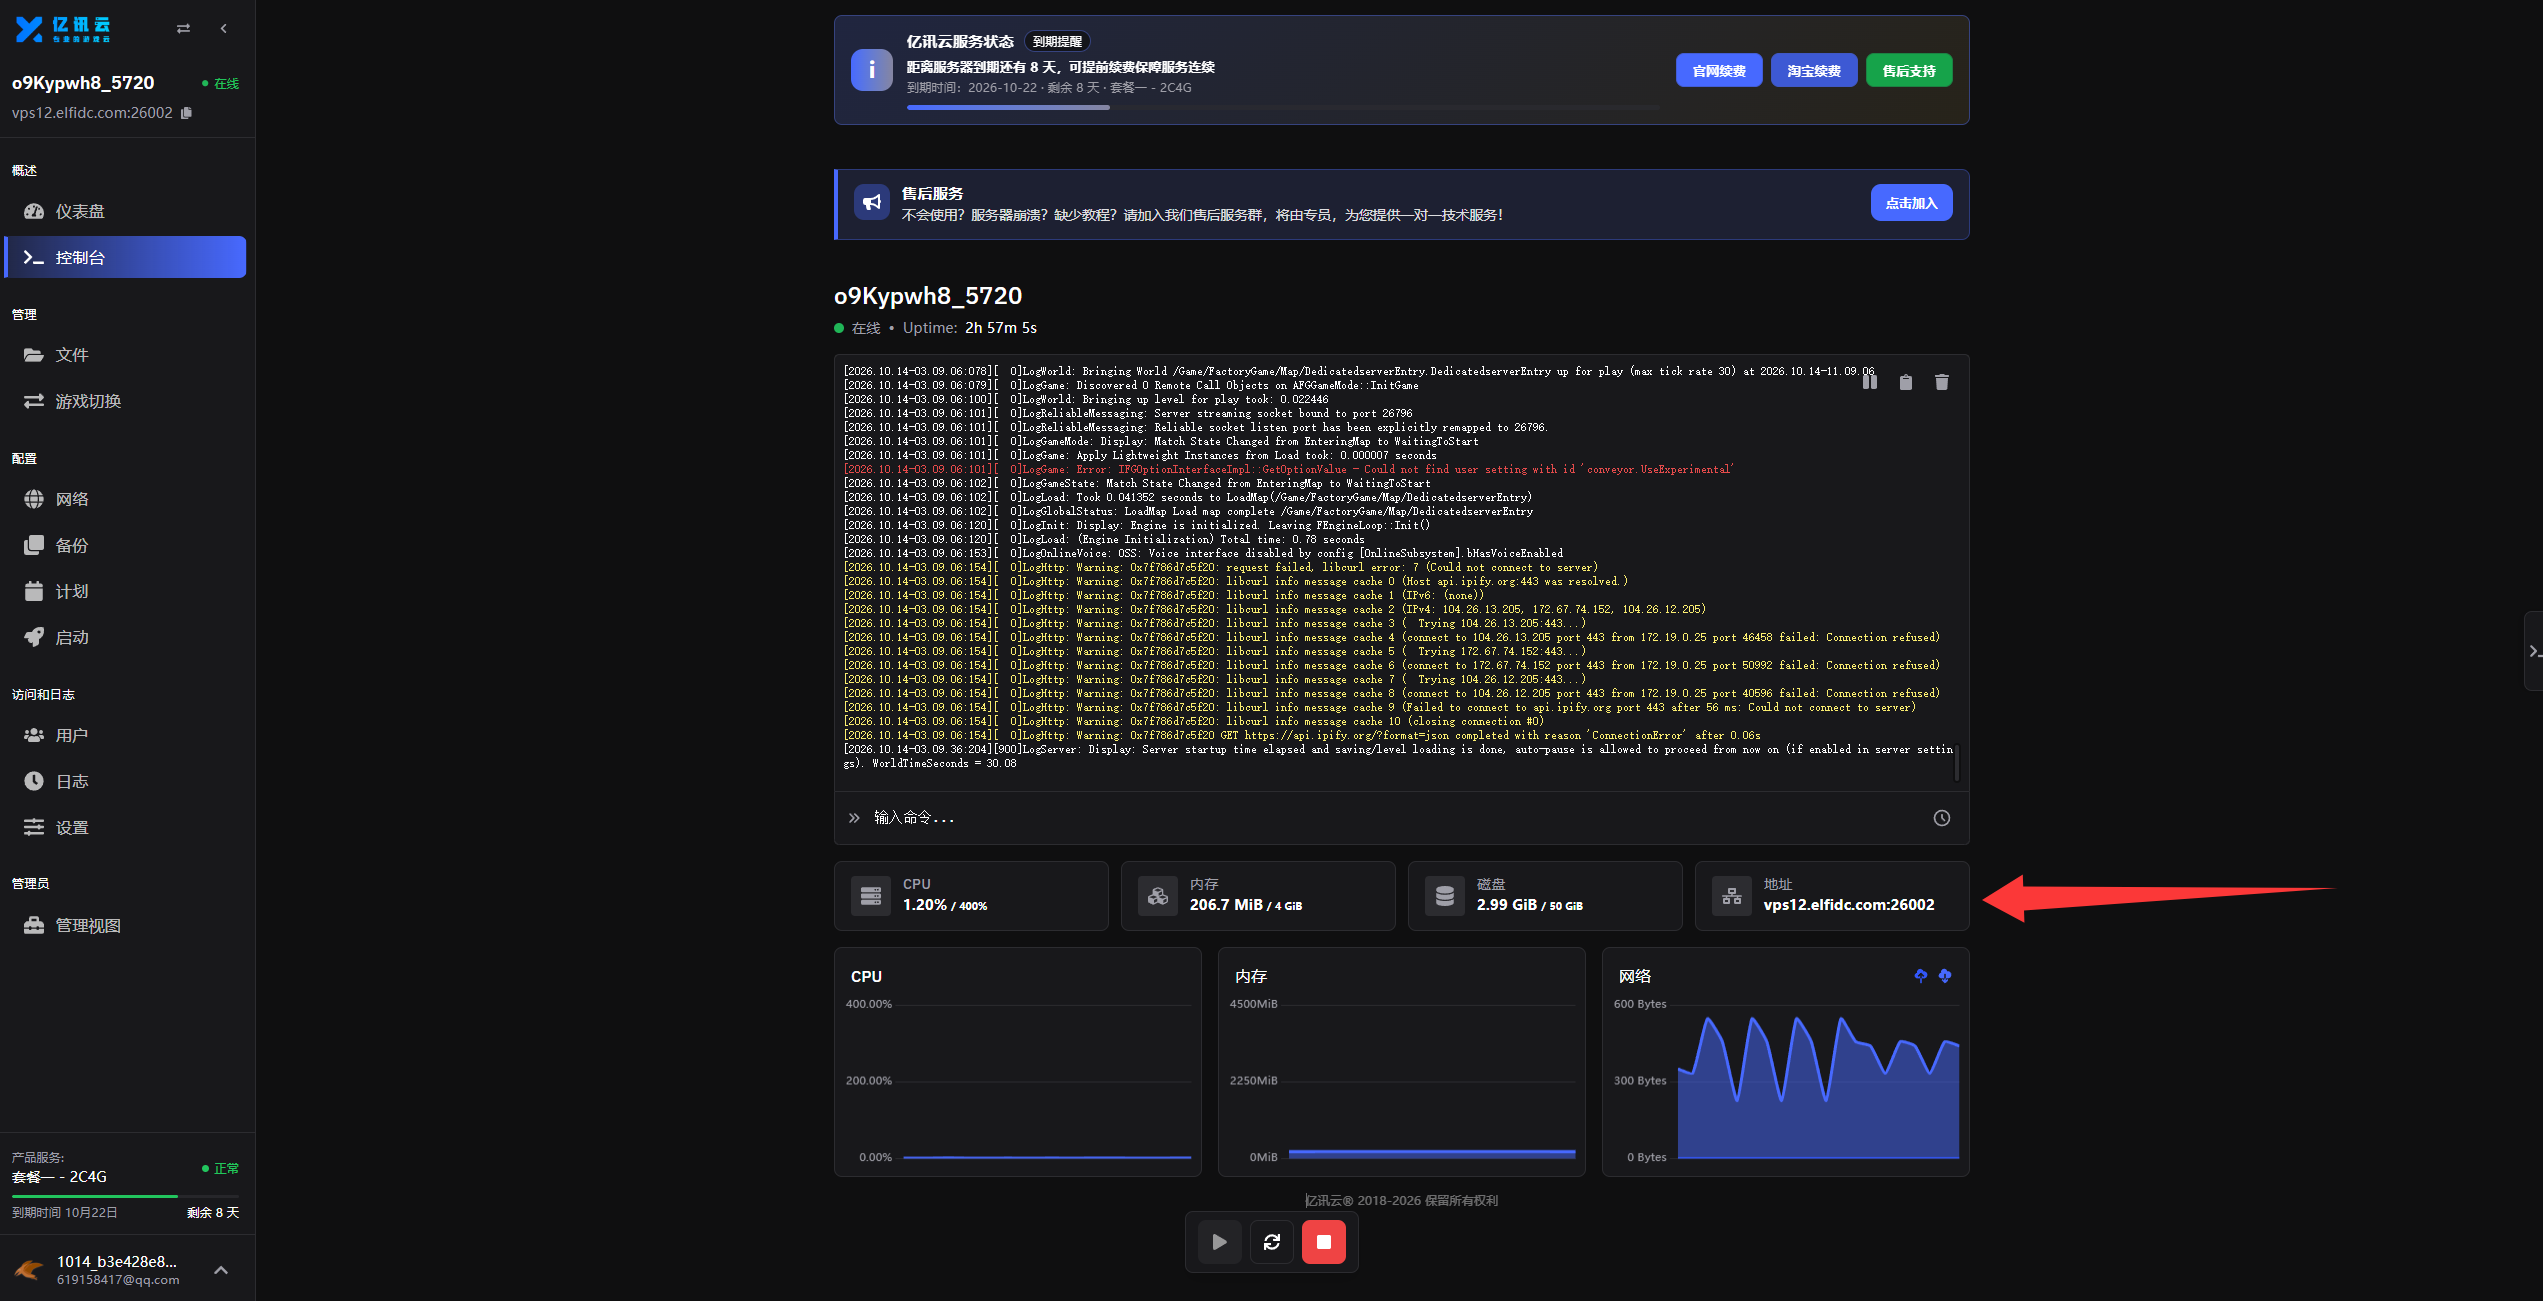Select 控制台 console menu item
2543x1301 pixels.
pos(125,257)
